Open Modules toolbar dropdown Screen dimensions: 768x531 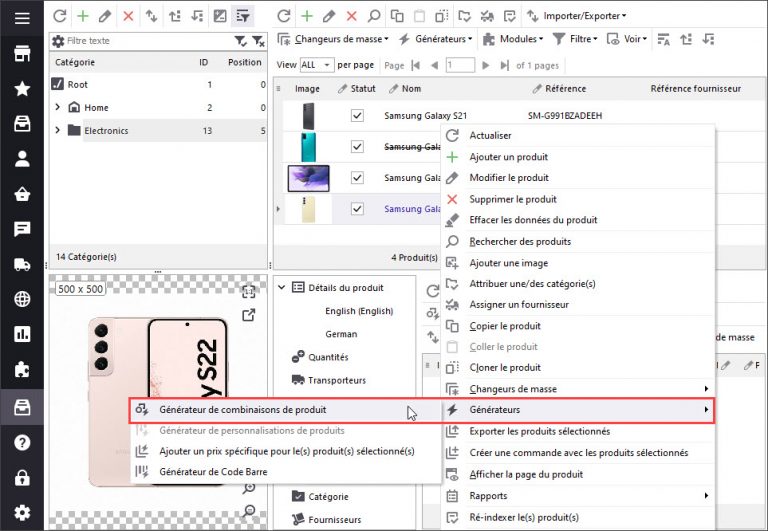click(513, 39)
